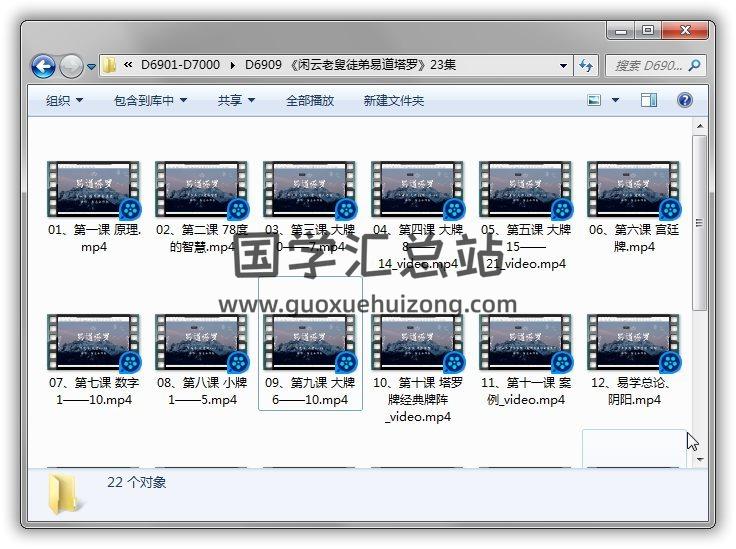Click in the search input box
This screenshot has height=549, width=736.
tap(647, 66)
